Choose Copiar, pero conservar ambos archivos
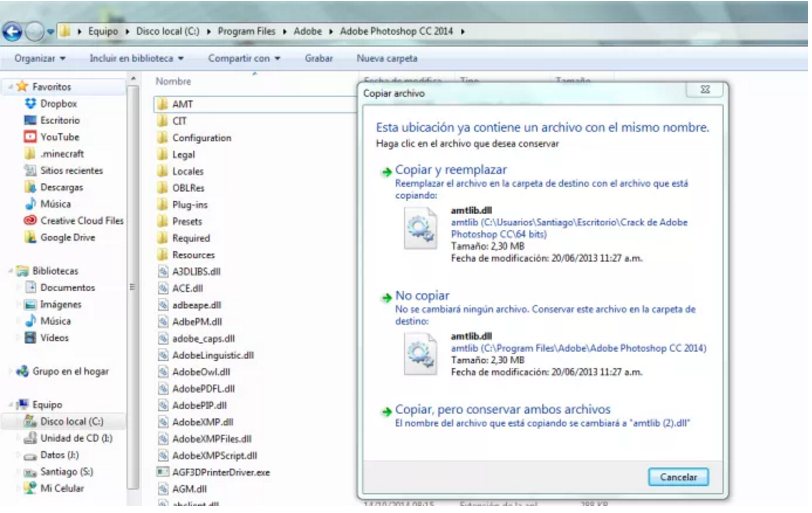This screenshot has height=513, width=812. 502,409
